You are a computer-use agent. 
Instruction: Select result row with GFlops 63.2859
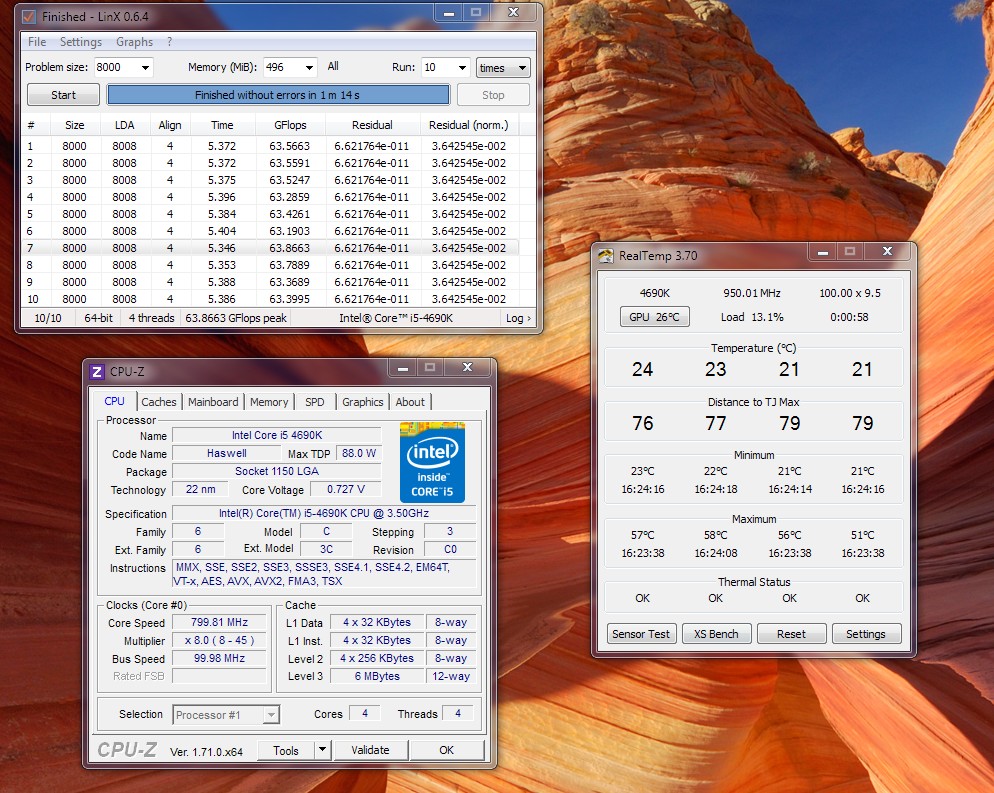tap(270, 197)
